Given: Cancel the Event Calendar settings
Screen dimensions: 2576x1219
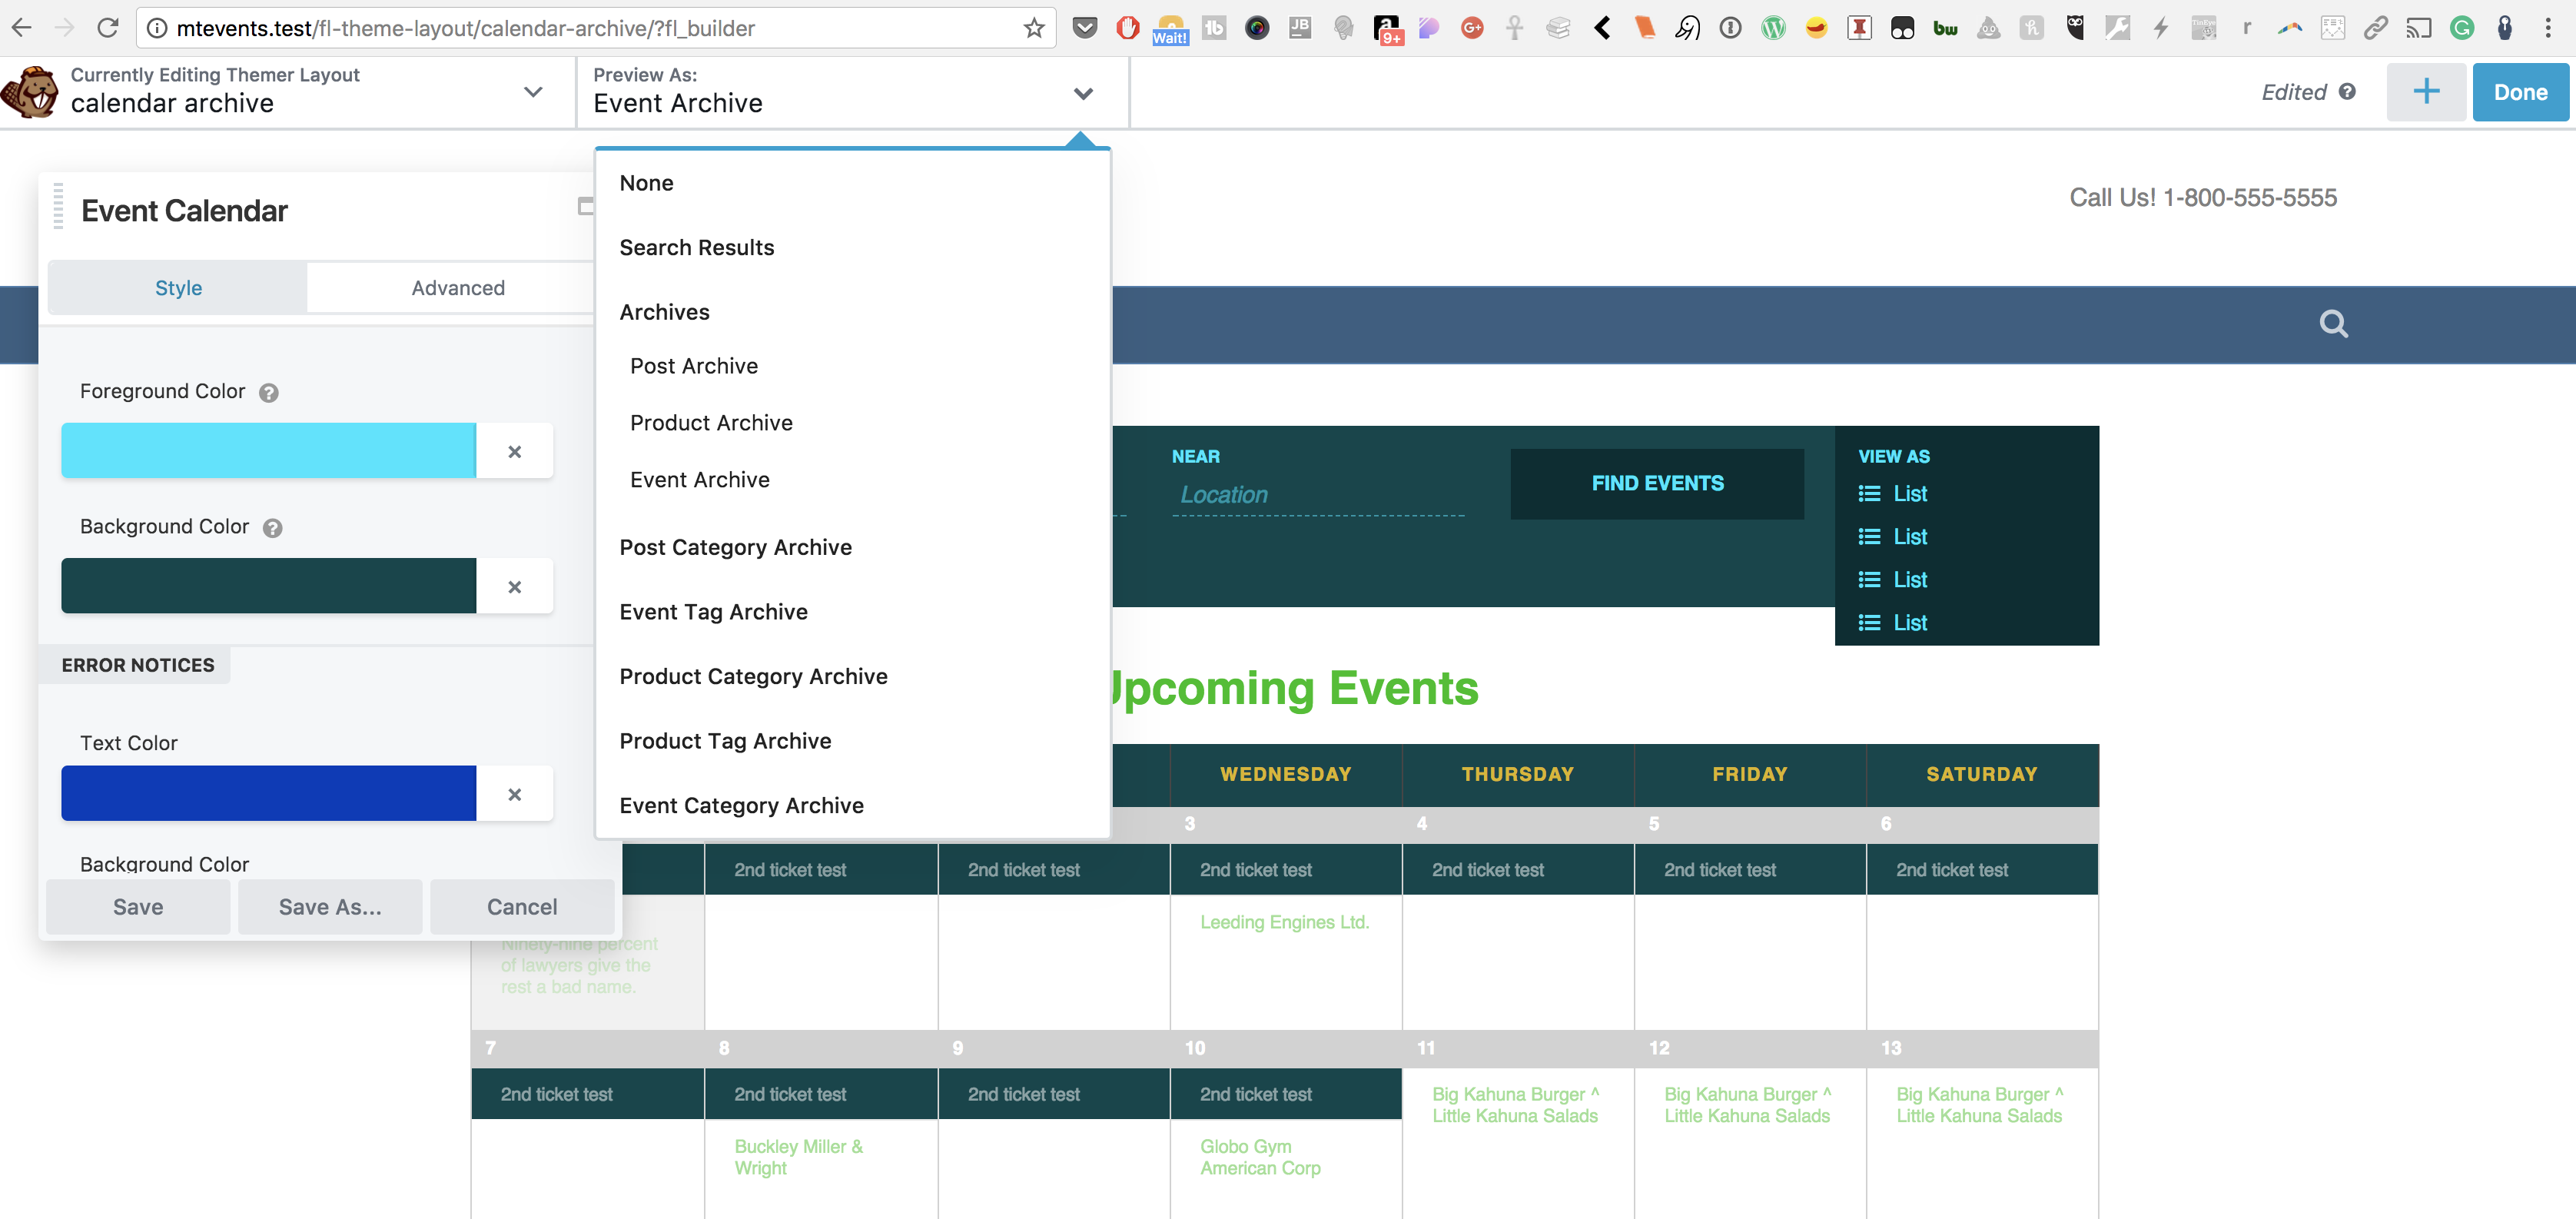Looking at the screenshot, I should [522, 907].
